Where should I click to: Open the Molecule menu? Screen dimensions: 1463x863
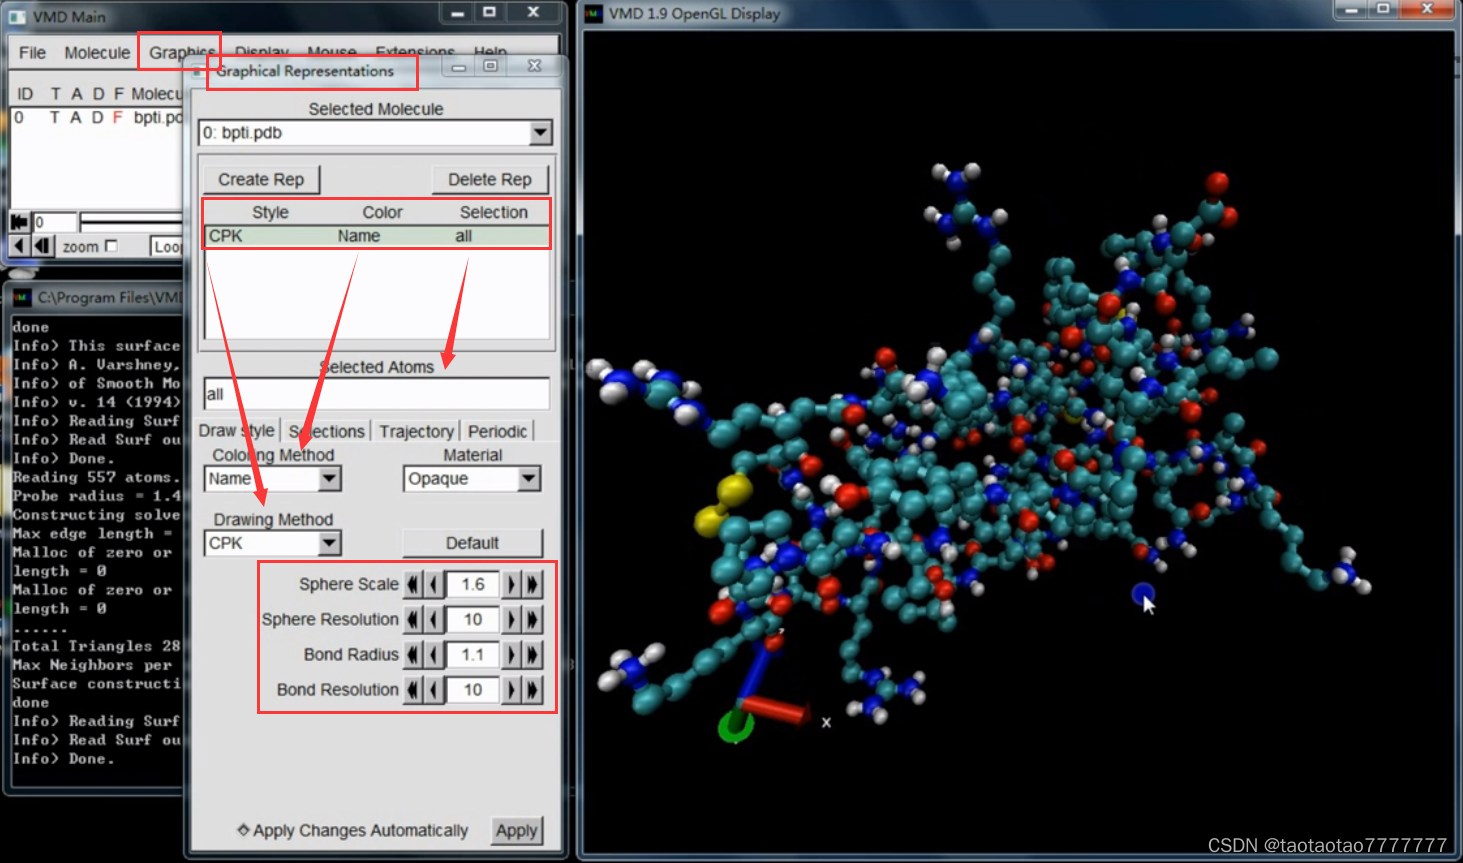pyautogui.click(x=97, y=53)
